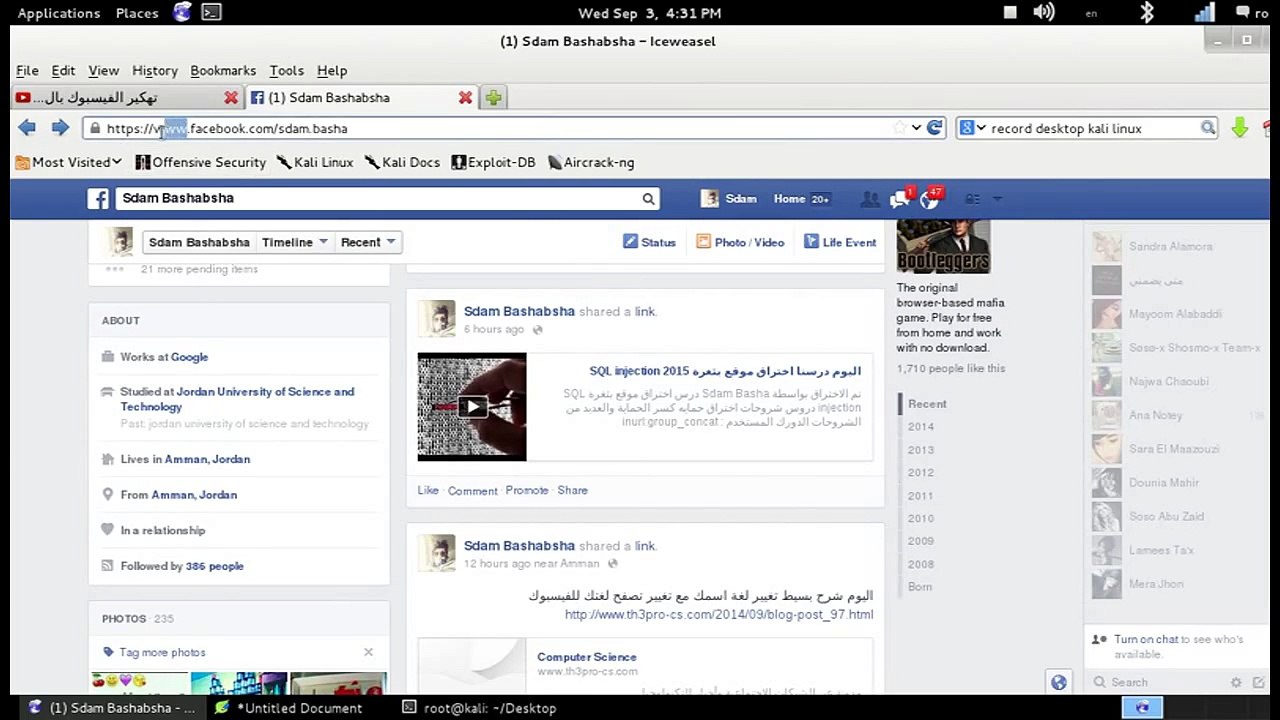Click the Photo / Video composer button
This screenshot has height=720, width=1280.
click(x=740, y=242)
